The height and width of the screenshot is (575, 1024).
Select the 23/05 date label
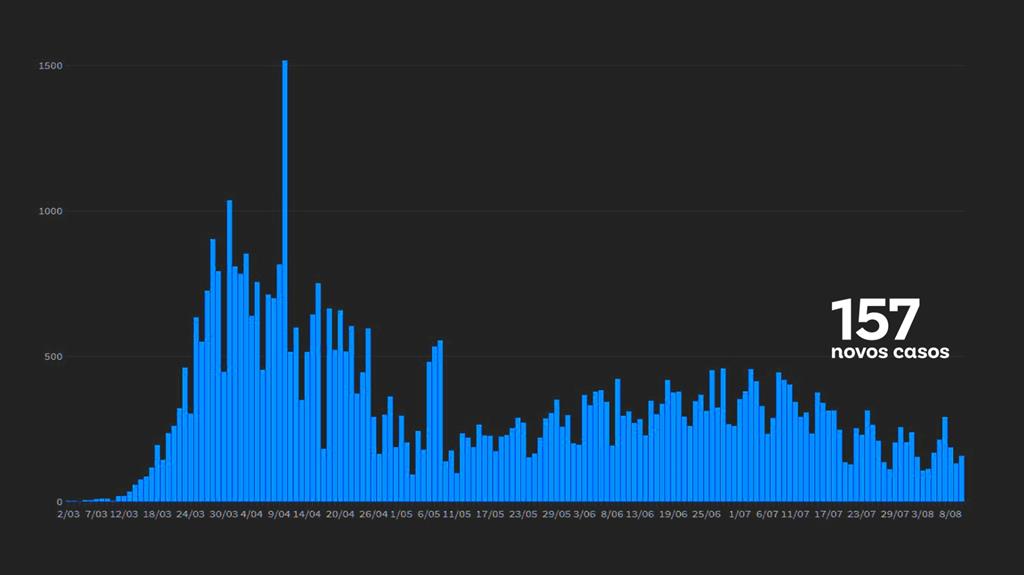pyautogui.click(x=523, y=514)
